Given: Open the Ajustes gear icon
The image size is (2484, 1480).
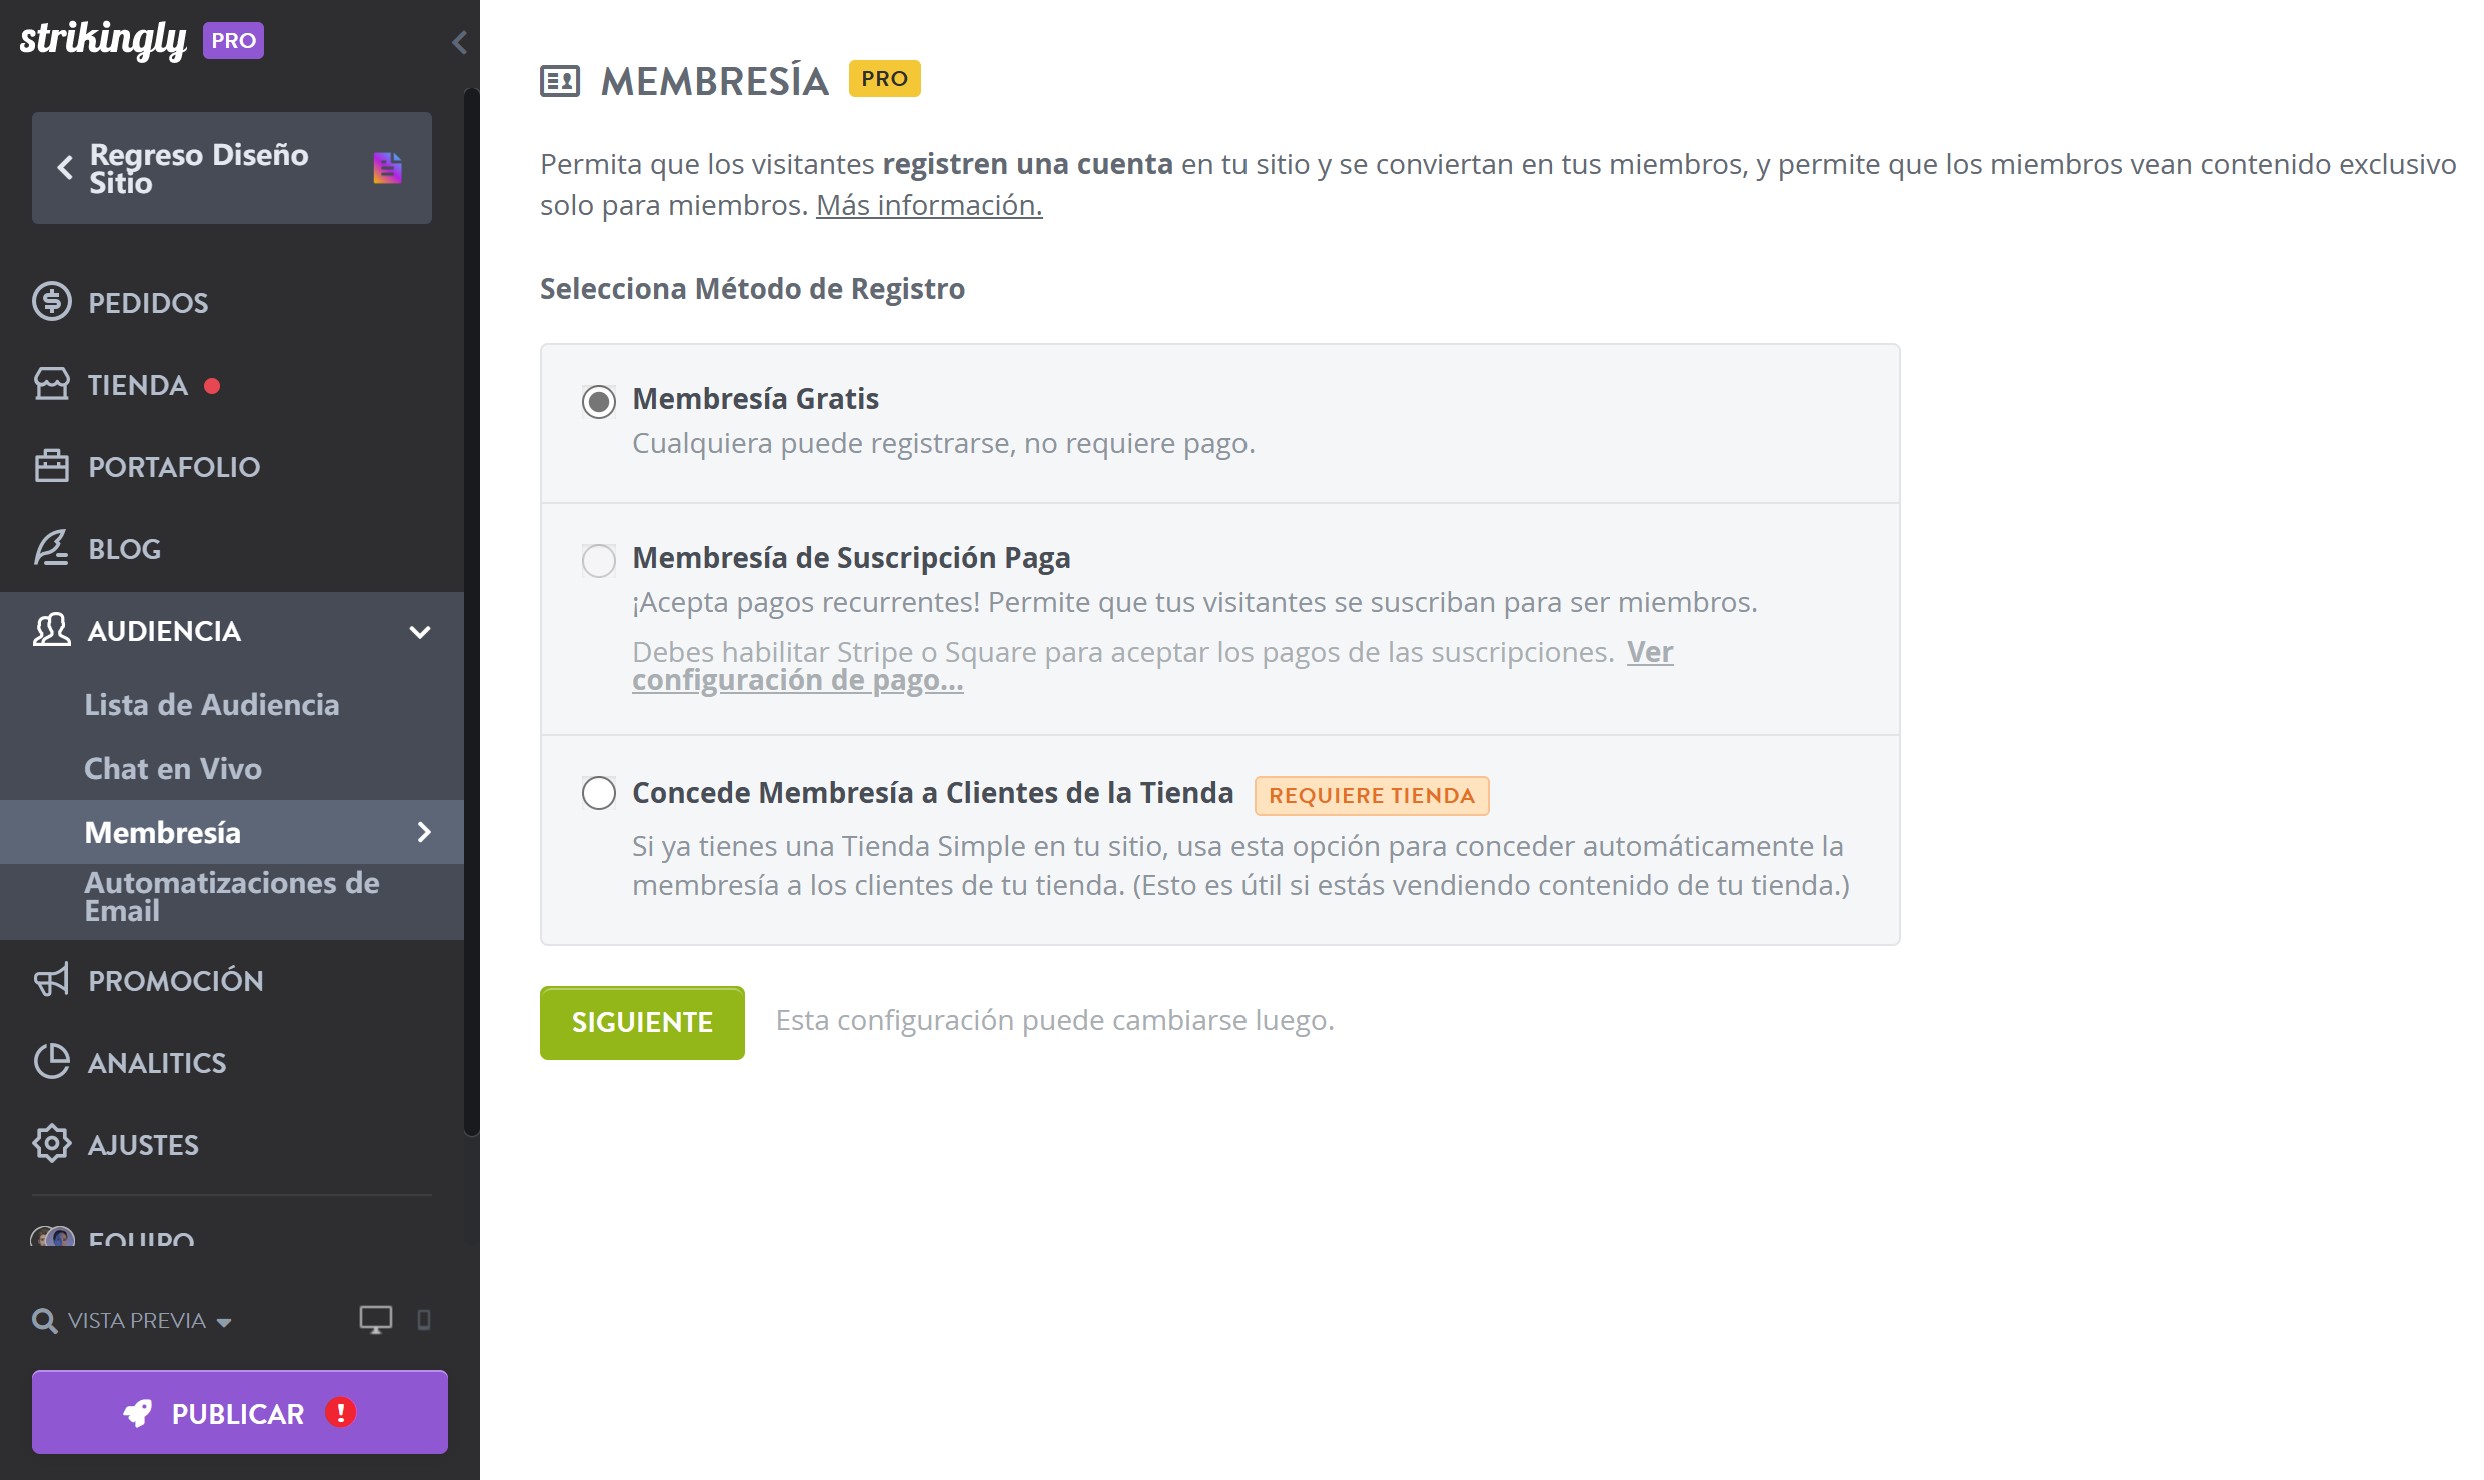Looking at the screenshot, I should point(52,1143).
